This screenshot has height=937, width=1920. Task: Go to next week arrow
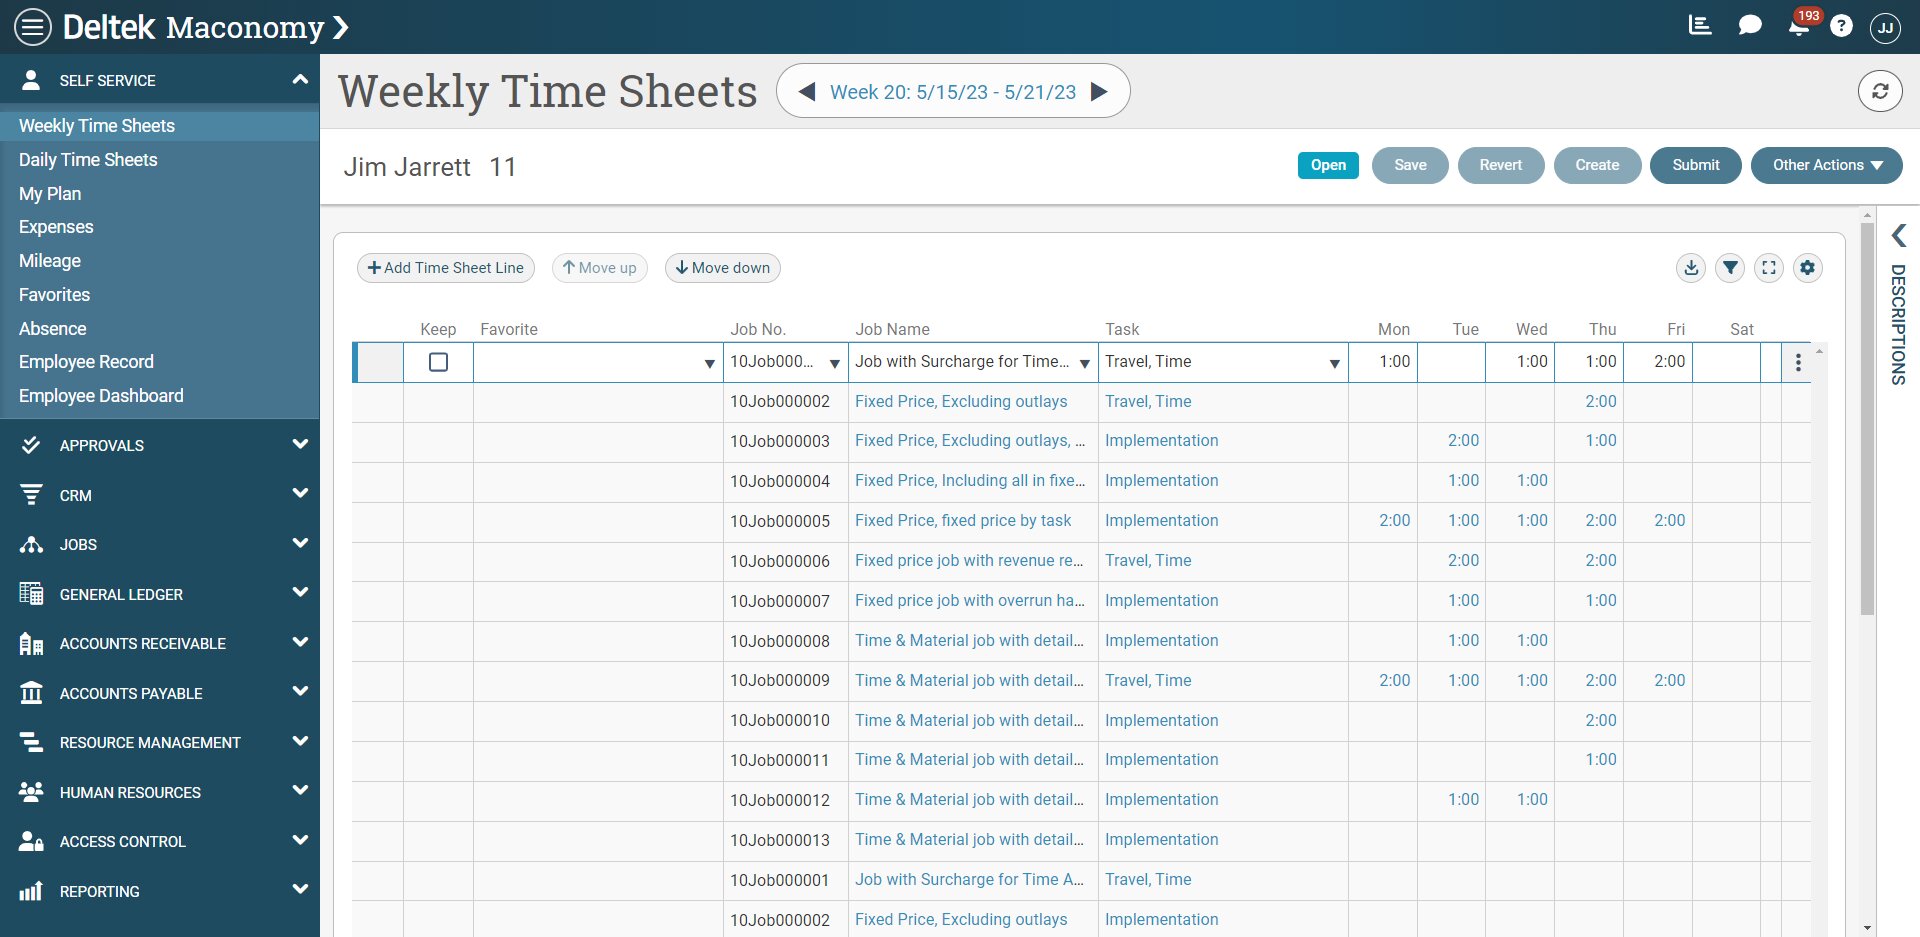pyautogui.click(x=1099, y=92)
